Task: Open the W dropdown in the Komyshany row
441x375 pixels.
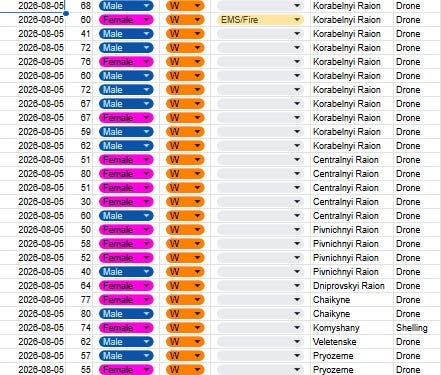Action: [x=185, y=328]
